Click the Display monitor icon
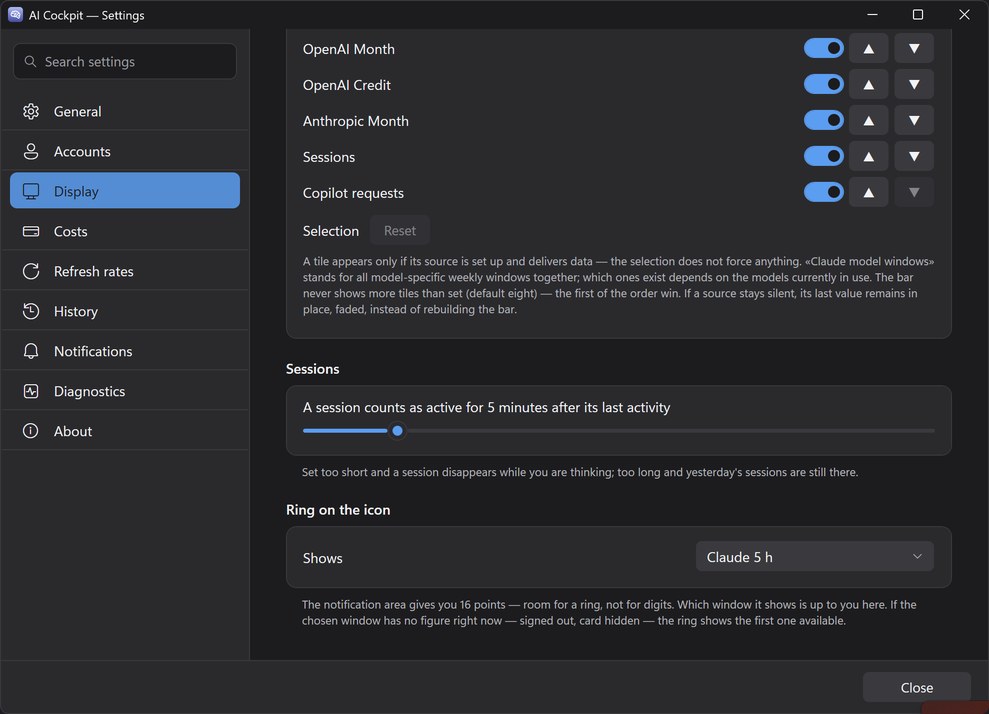Screen dimensions: 989x714 [x=31, y=191]
